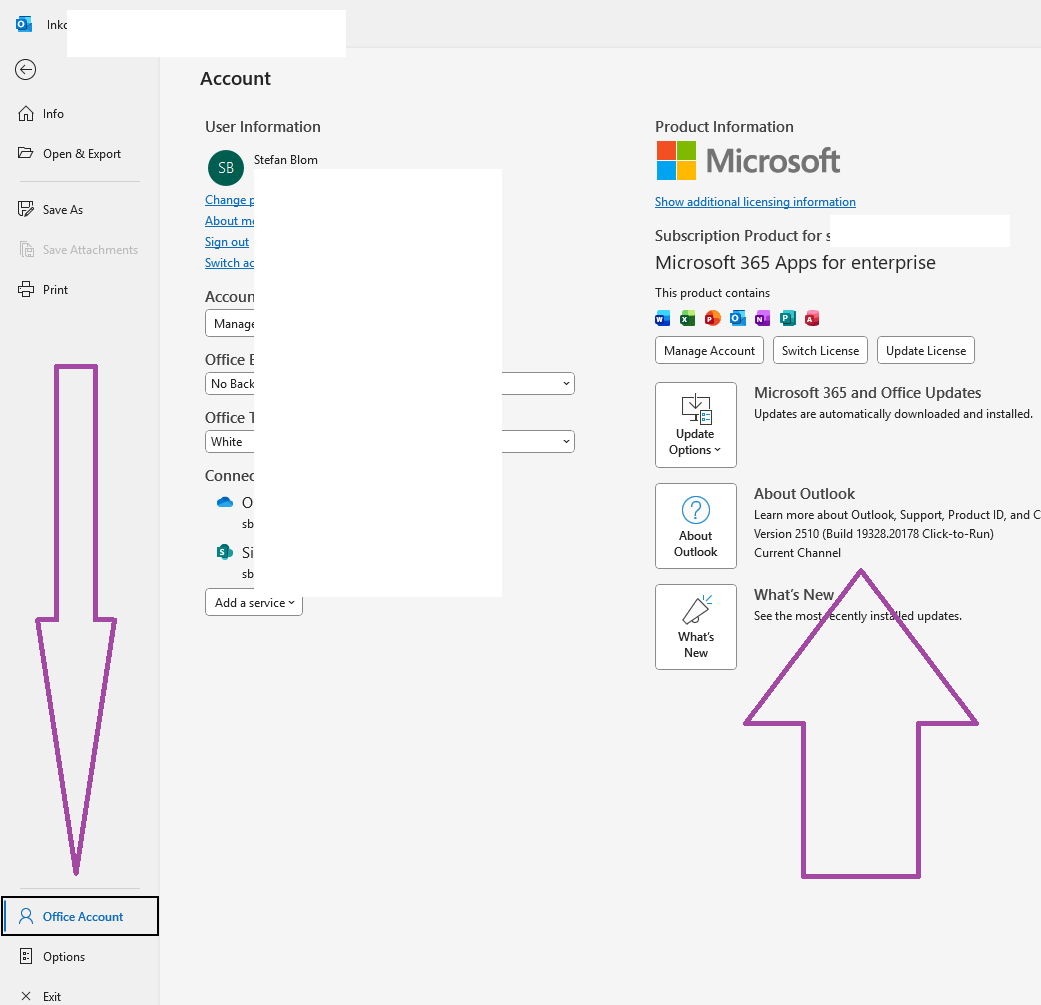1041x1005 pixels.
Task: Click the Publisher icon in product list
Action: coord(787,319)
